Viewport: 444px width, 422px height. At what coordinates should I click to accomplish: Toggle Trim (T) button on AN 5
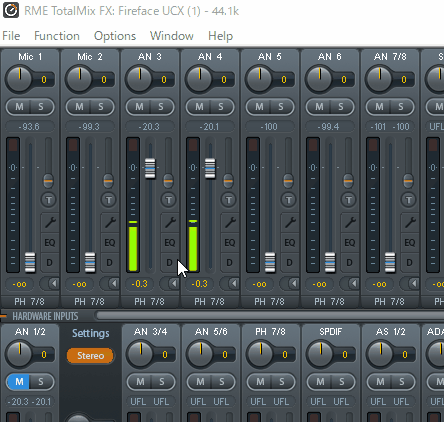[289, 200]
